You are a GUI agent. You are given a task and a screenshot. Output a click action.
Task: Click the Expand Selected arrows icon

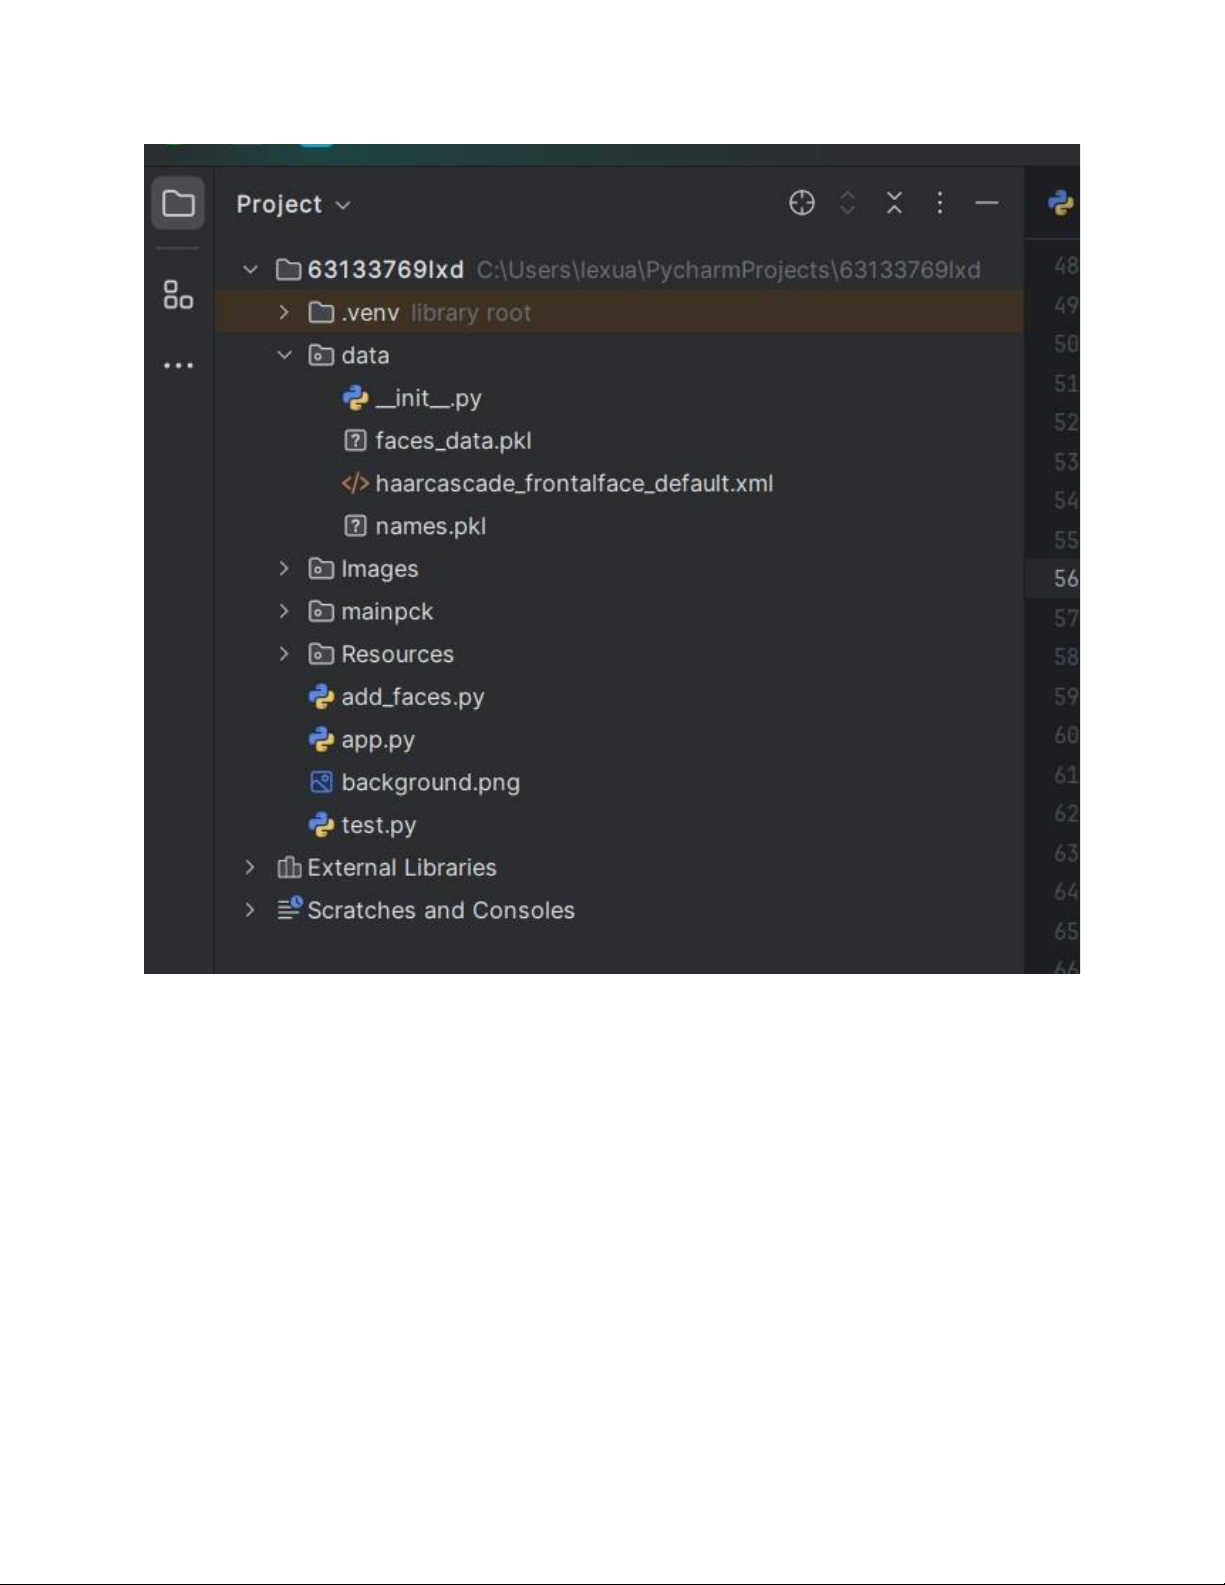[848, 203]
